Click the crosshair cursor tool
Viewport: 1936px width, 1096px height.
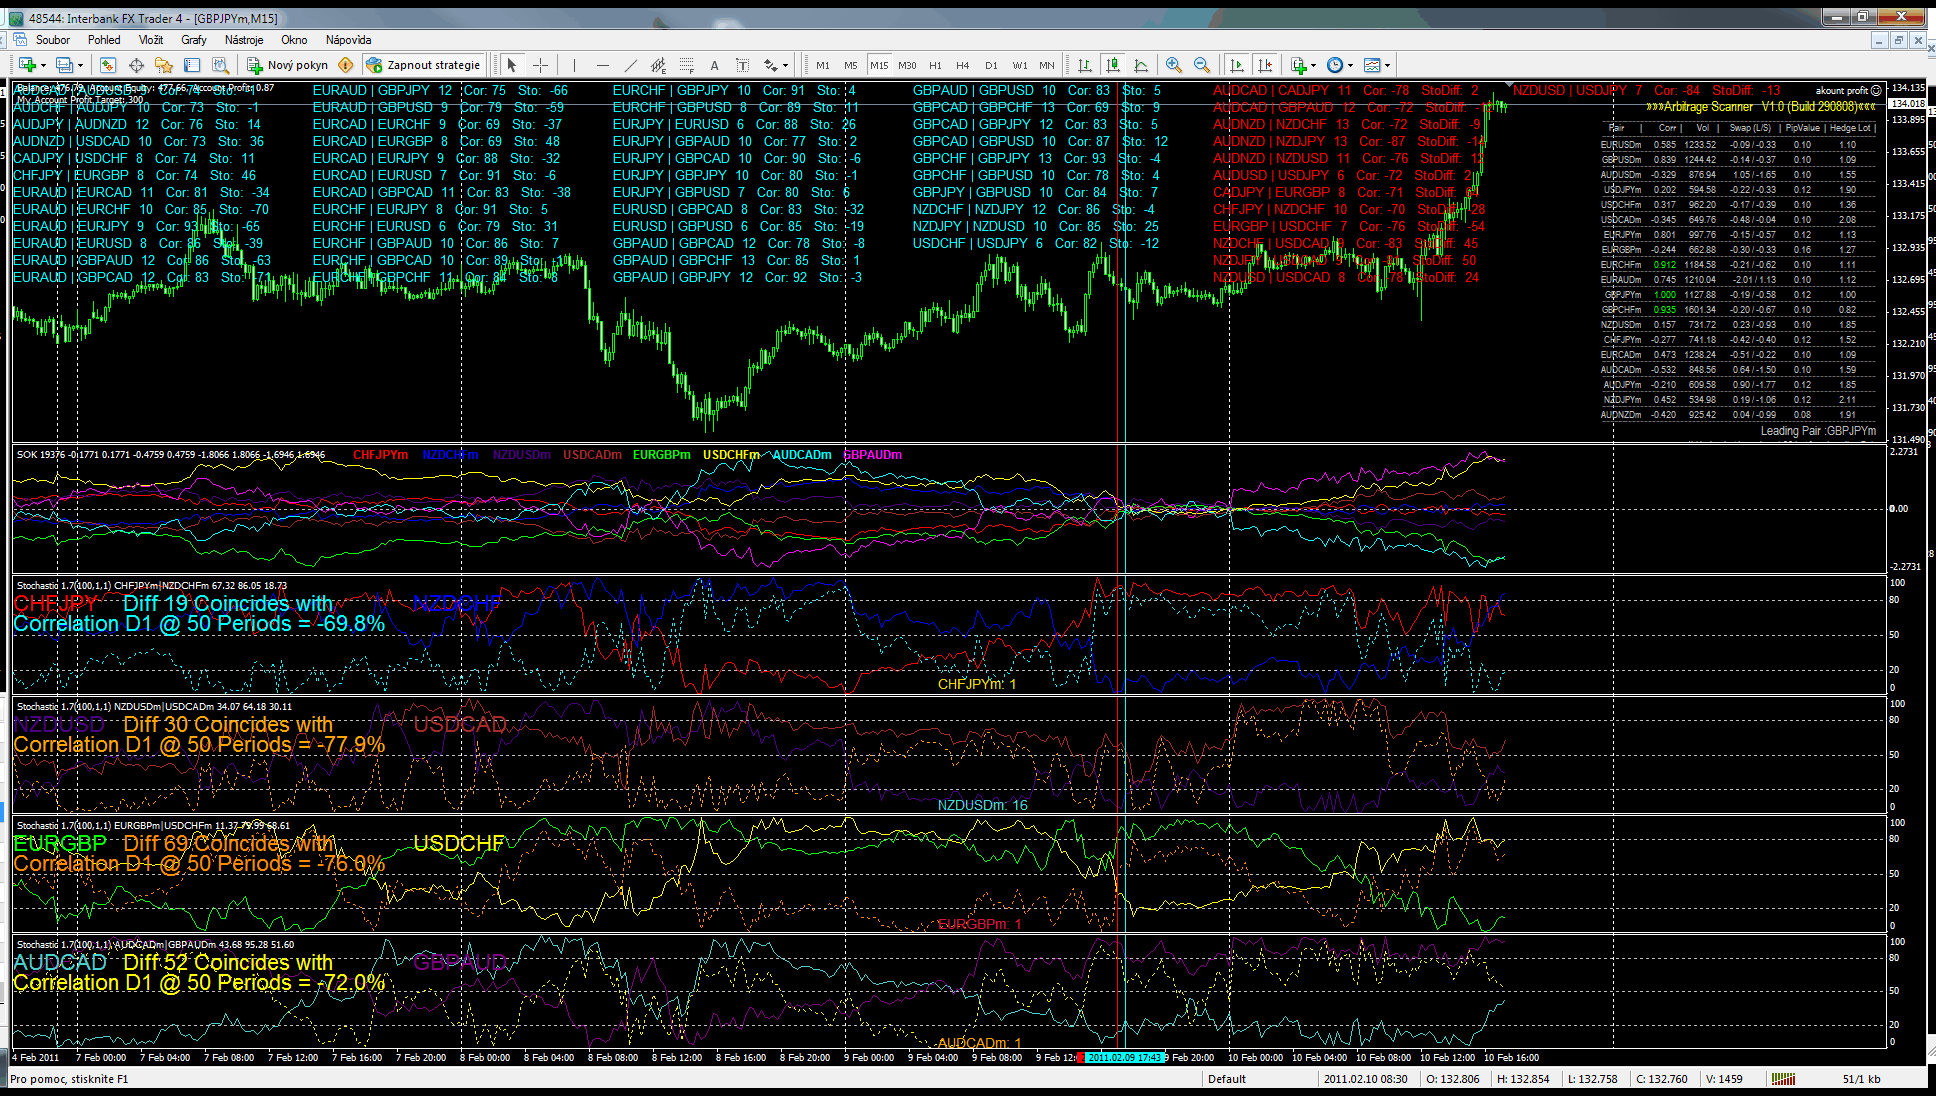click(540, 65)
